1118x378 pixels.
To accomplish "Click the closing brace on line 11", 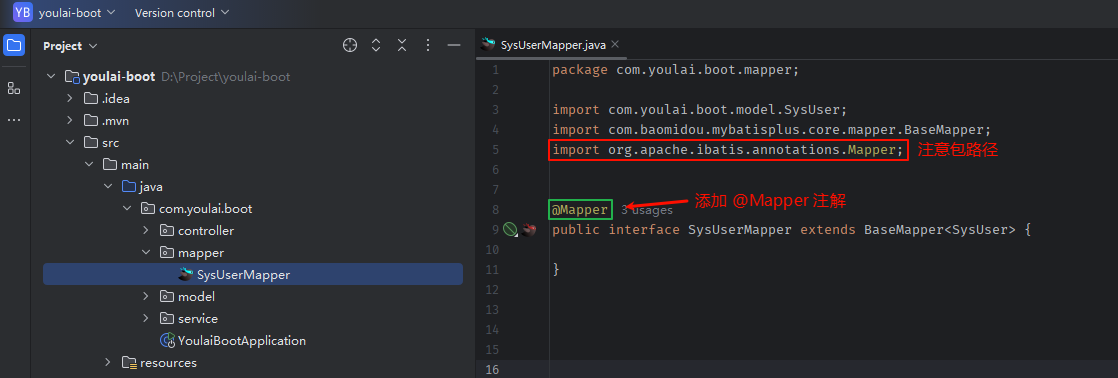I will click(x=556, y=270).
